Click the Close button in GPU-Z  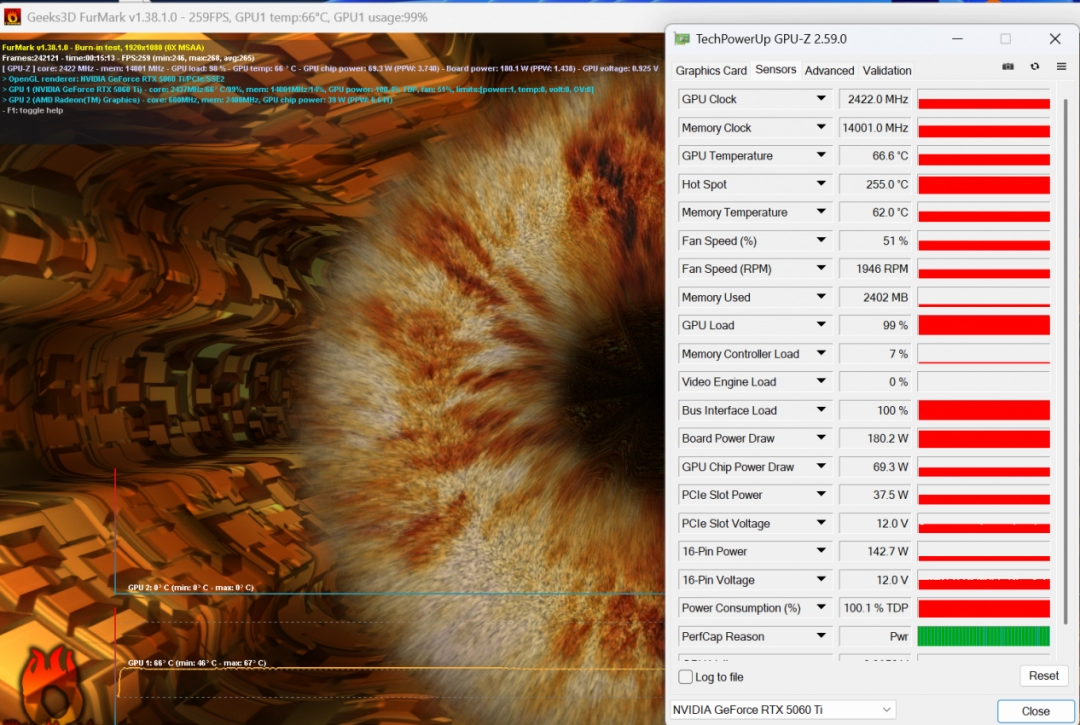[x=1035, y=711]
